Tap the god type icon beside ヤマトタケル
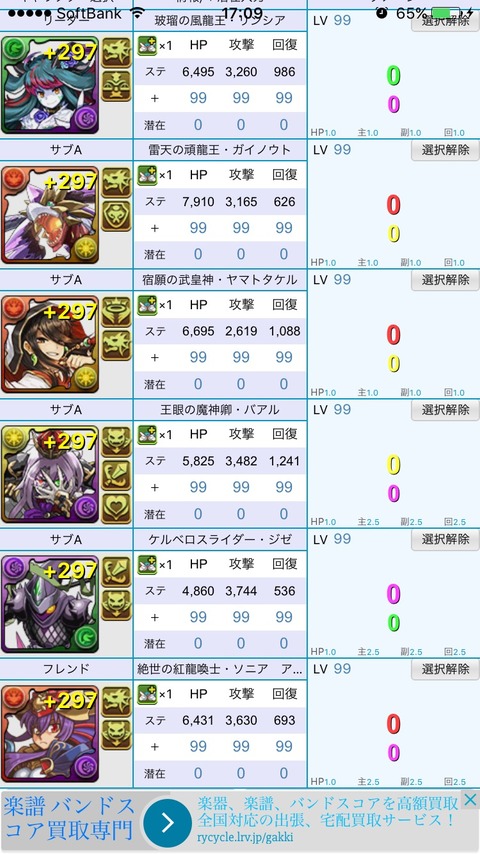This screenshot has width=480, height=854. [x=116, y=313]
